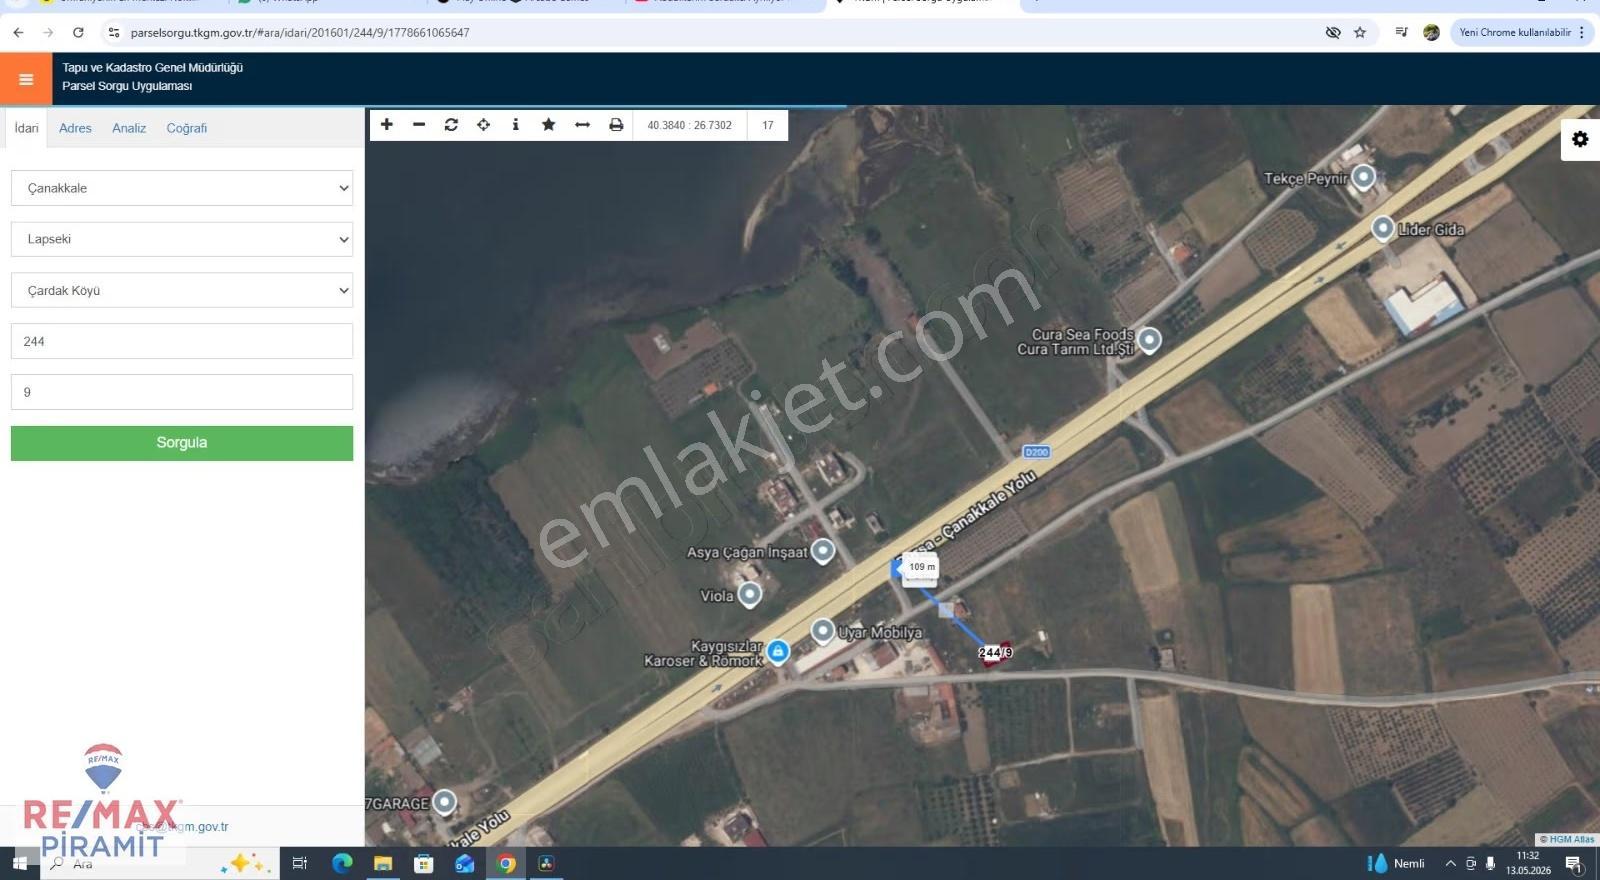Open DaVinci Resolve from taskbar

547,863
